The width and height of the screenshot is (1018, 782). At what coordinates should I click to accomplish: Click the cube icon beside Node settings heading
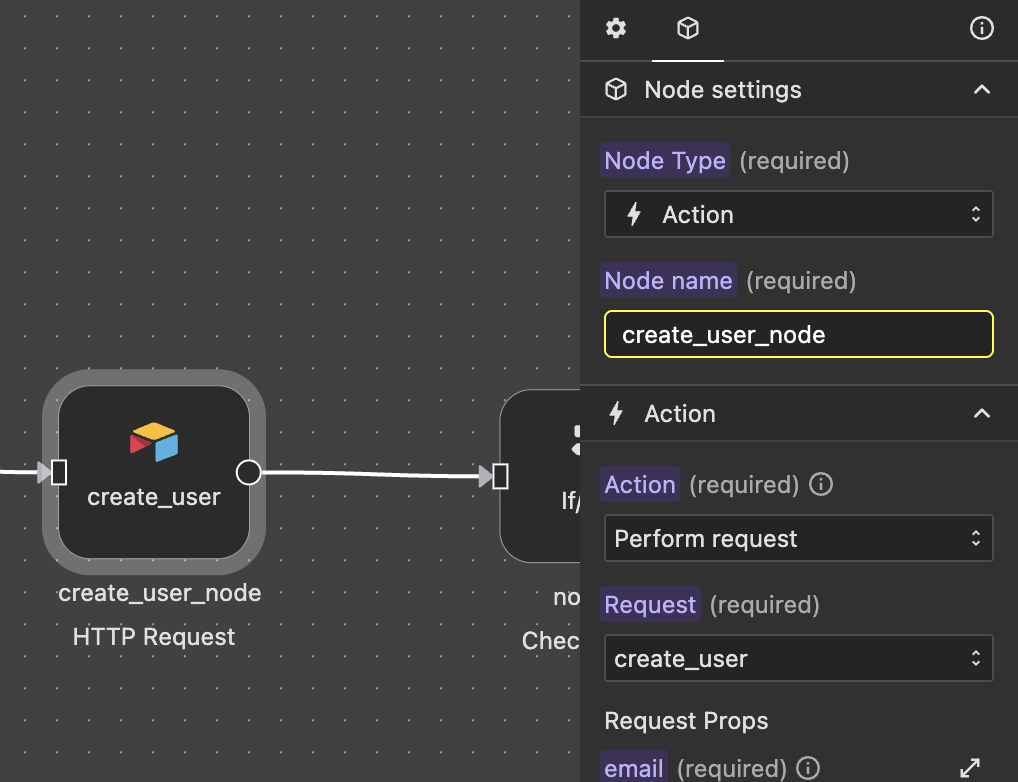[x=615, y=89]
